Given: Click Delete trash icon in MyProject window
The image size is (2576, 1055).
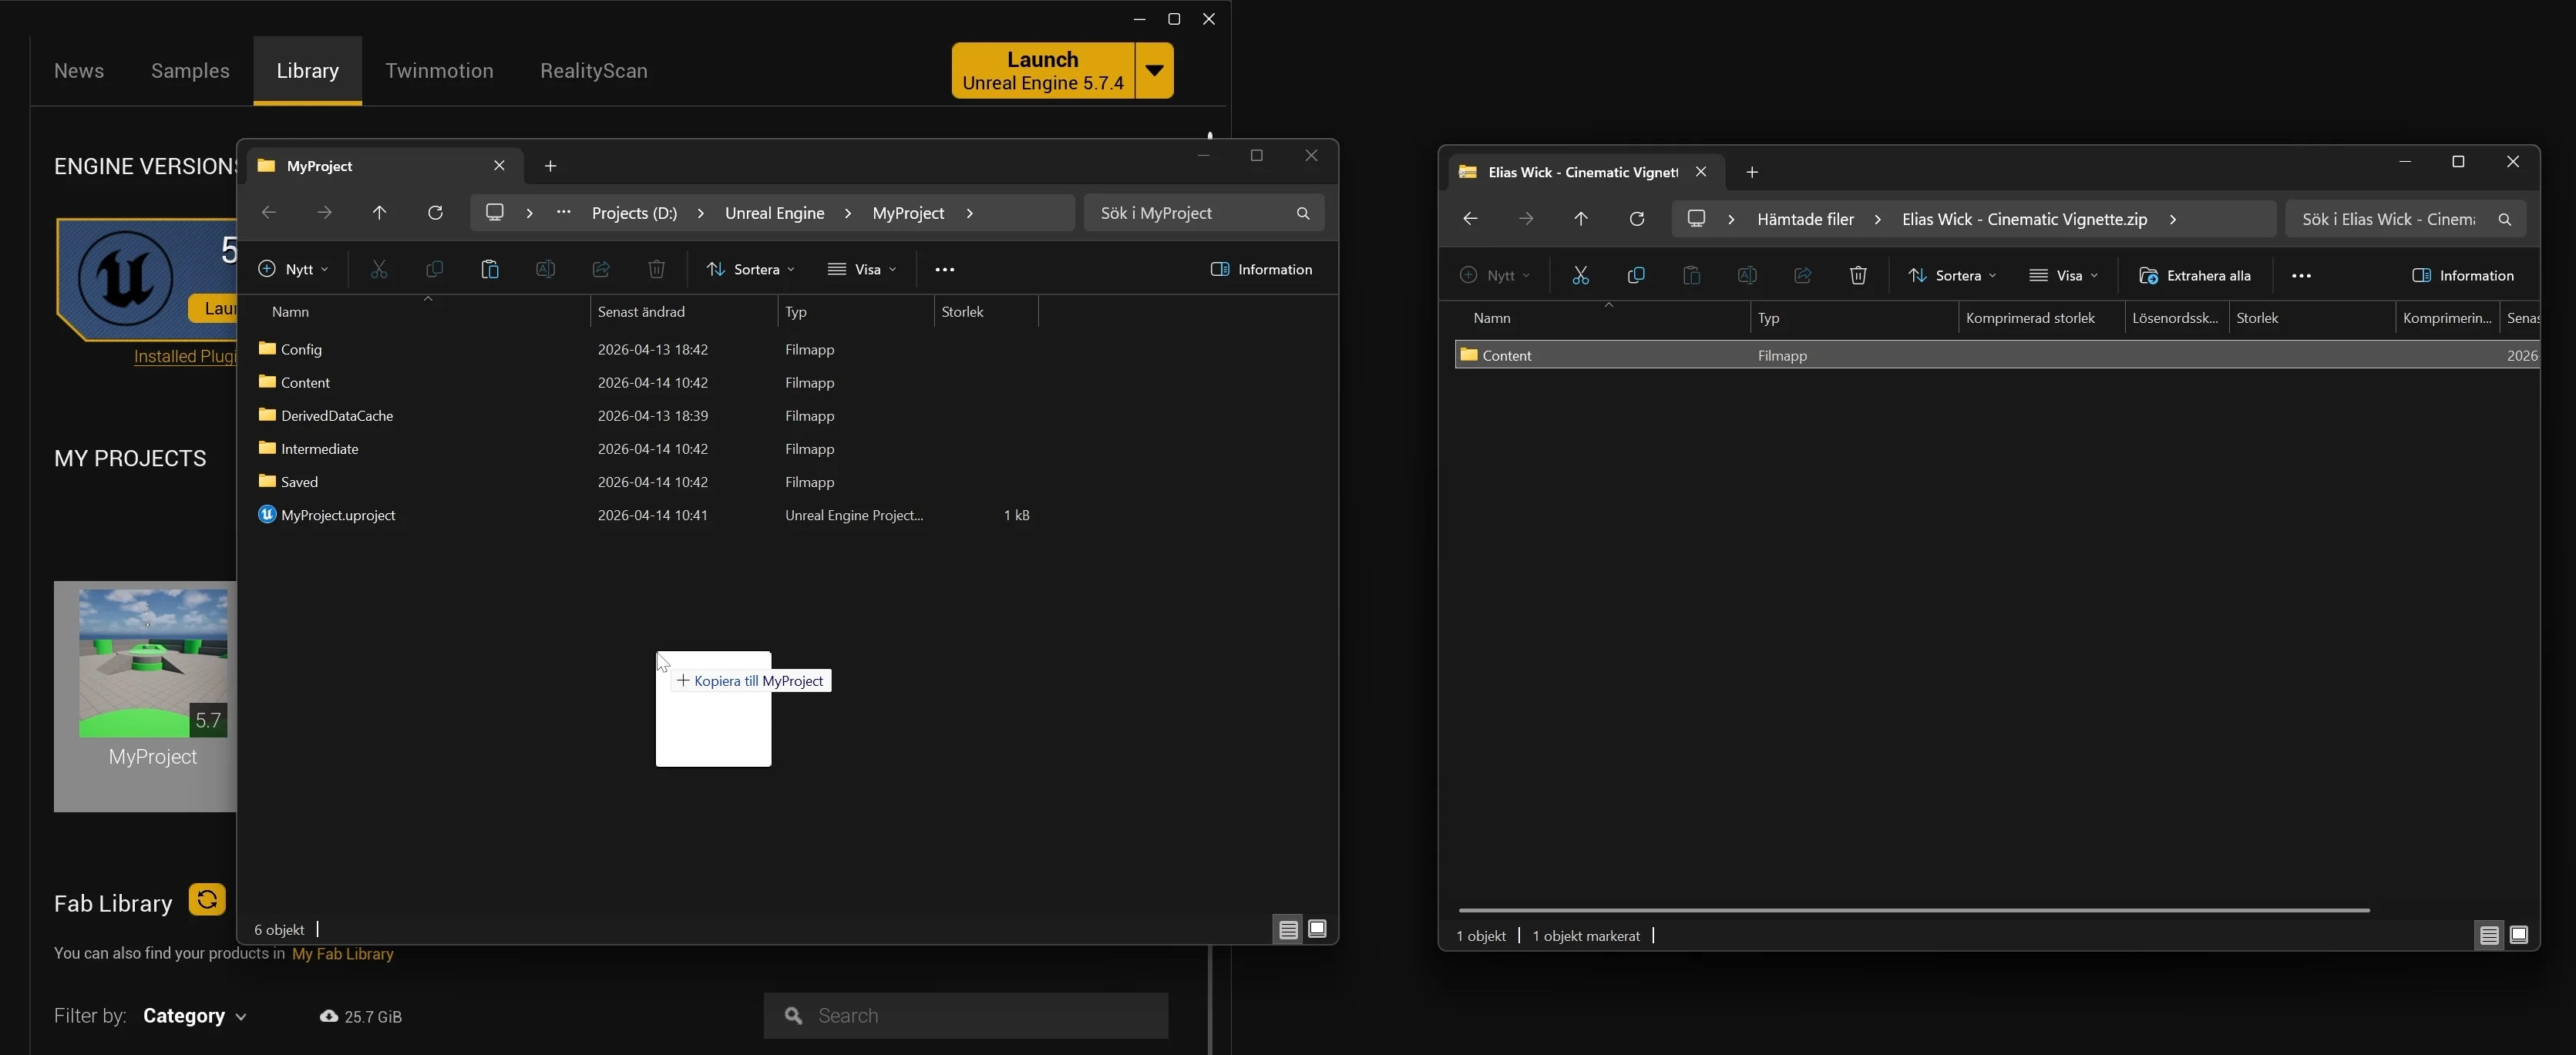Looking at the screenshot, I should (656, 269).
